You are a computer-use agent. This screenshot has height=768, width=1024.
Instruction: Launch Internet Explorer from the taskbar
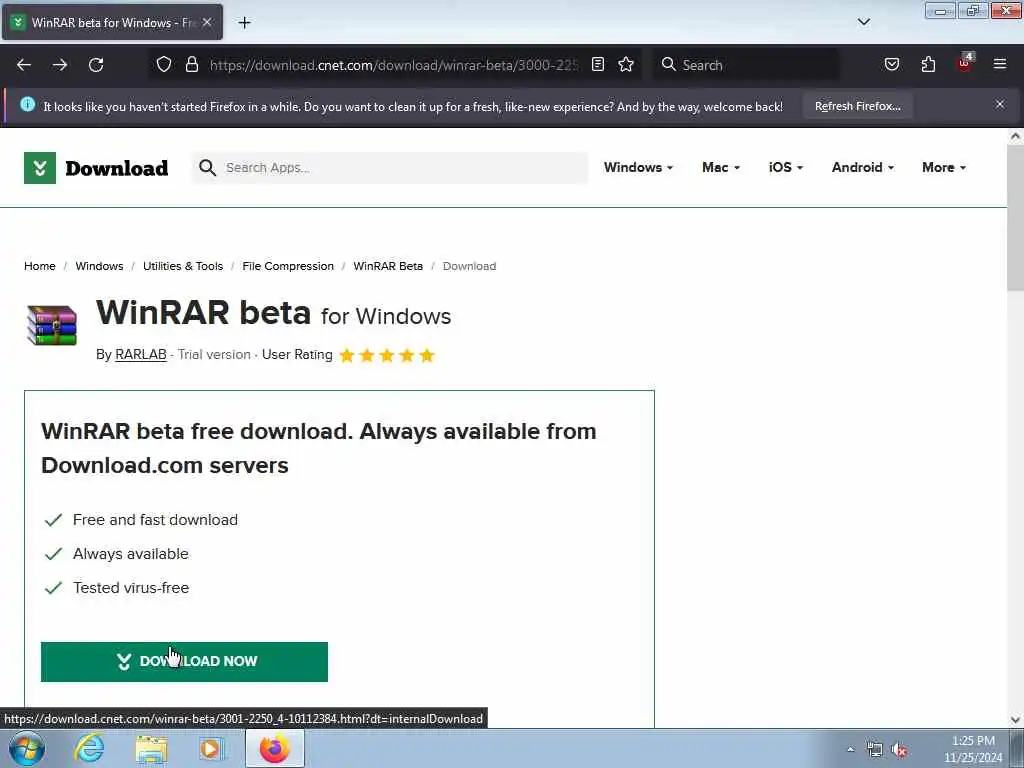89,749
